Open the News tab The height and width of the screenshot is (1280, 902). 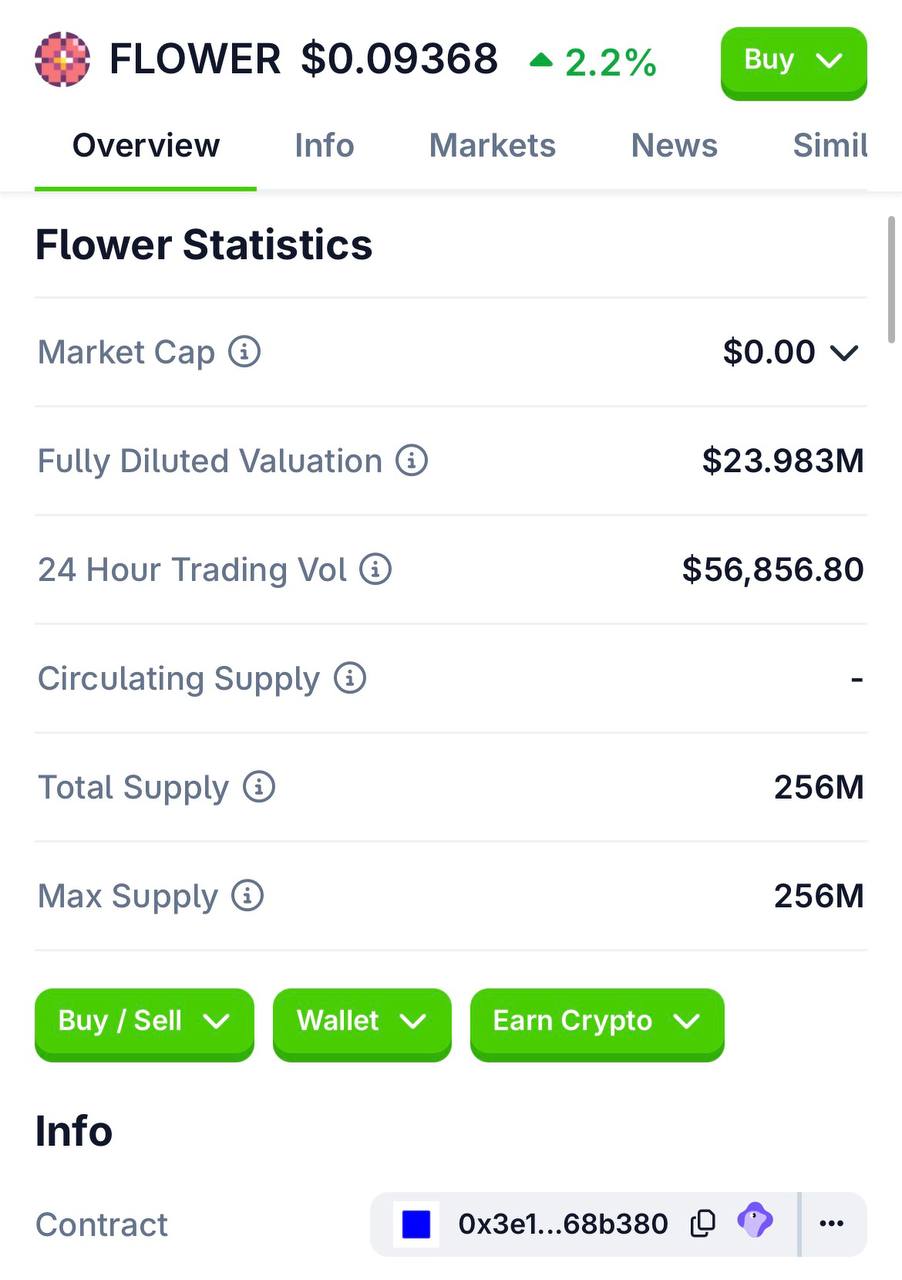(674, 146)
